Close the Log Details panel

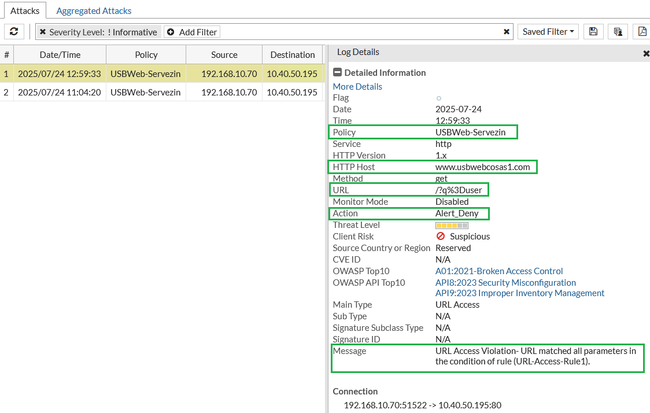pyautogui.click(x=645, y=52)
